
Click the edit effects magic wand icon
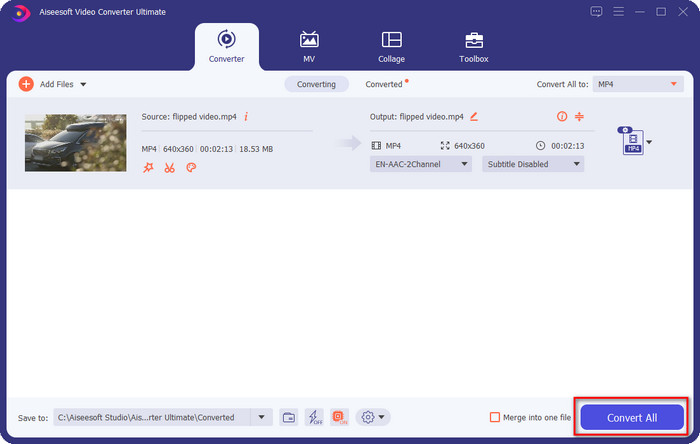(x=148, y=168)
